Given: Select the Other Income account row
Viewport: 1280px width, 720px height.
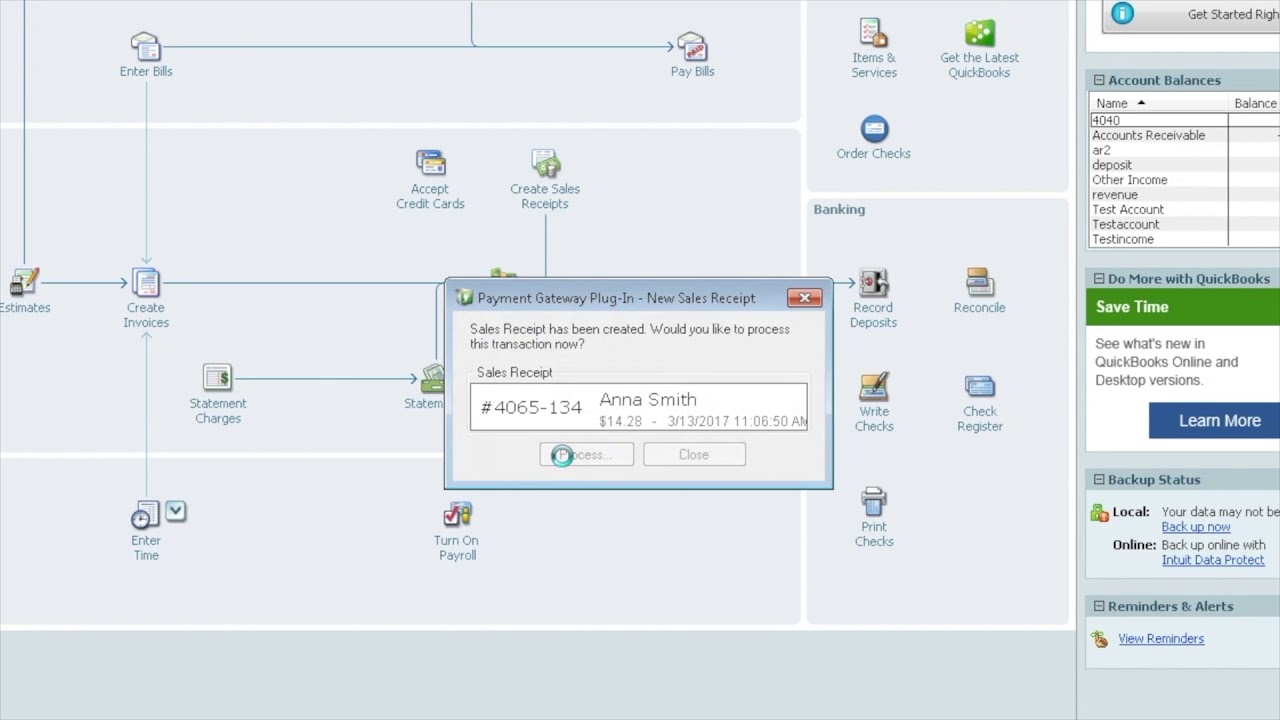Looking at the screenshot, I should tap(1184, 180).
